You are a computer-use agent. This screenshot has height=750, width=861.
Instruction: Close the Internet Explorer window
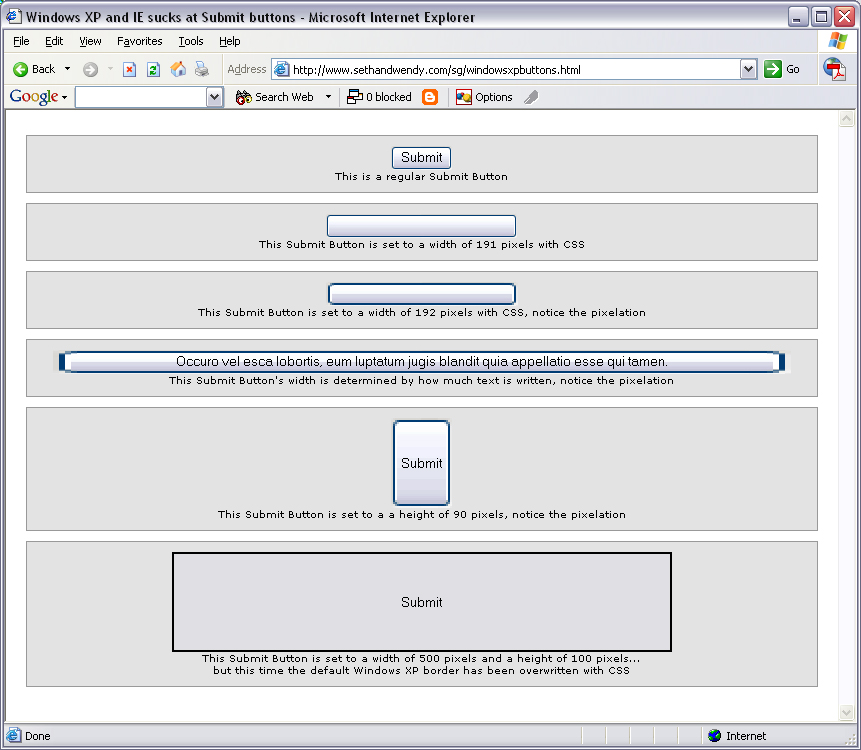(845, 16)
